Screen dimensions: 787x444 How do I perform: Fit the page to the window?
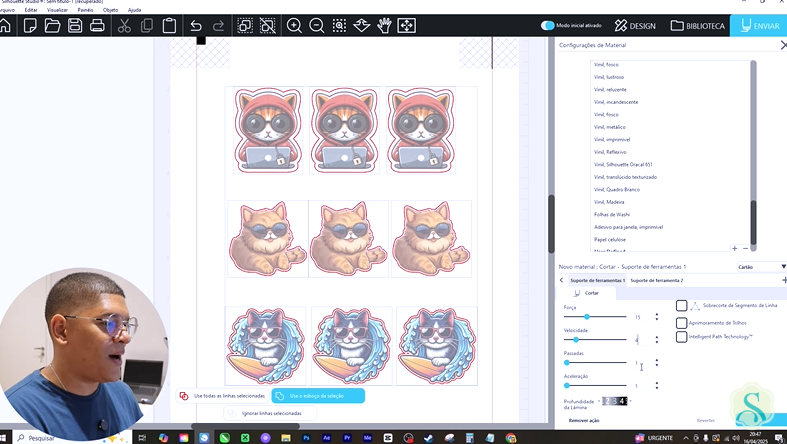coord(407,25)
